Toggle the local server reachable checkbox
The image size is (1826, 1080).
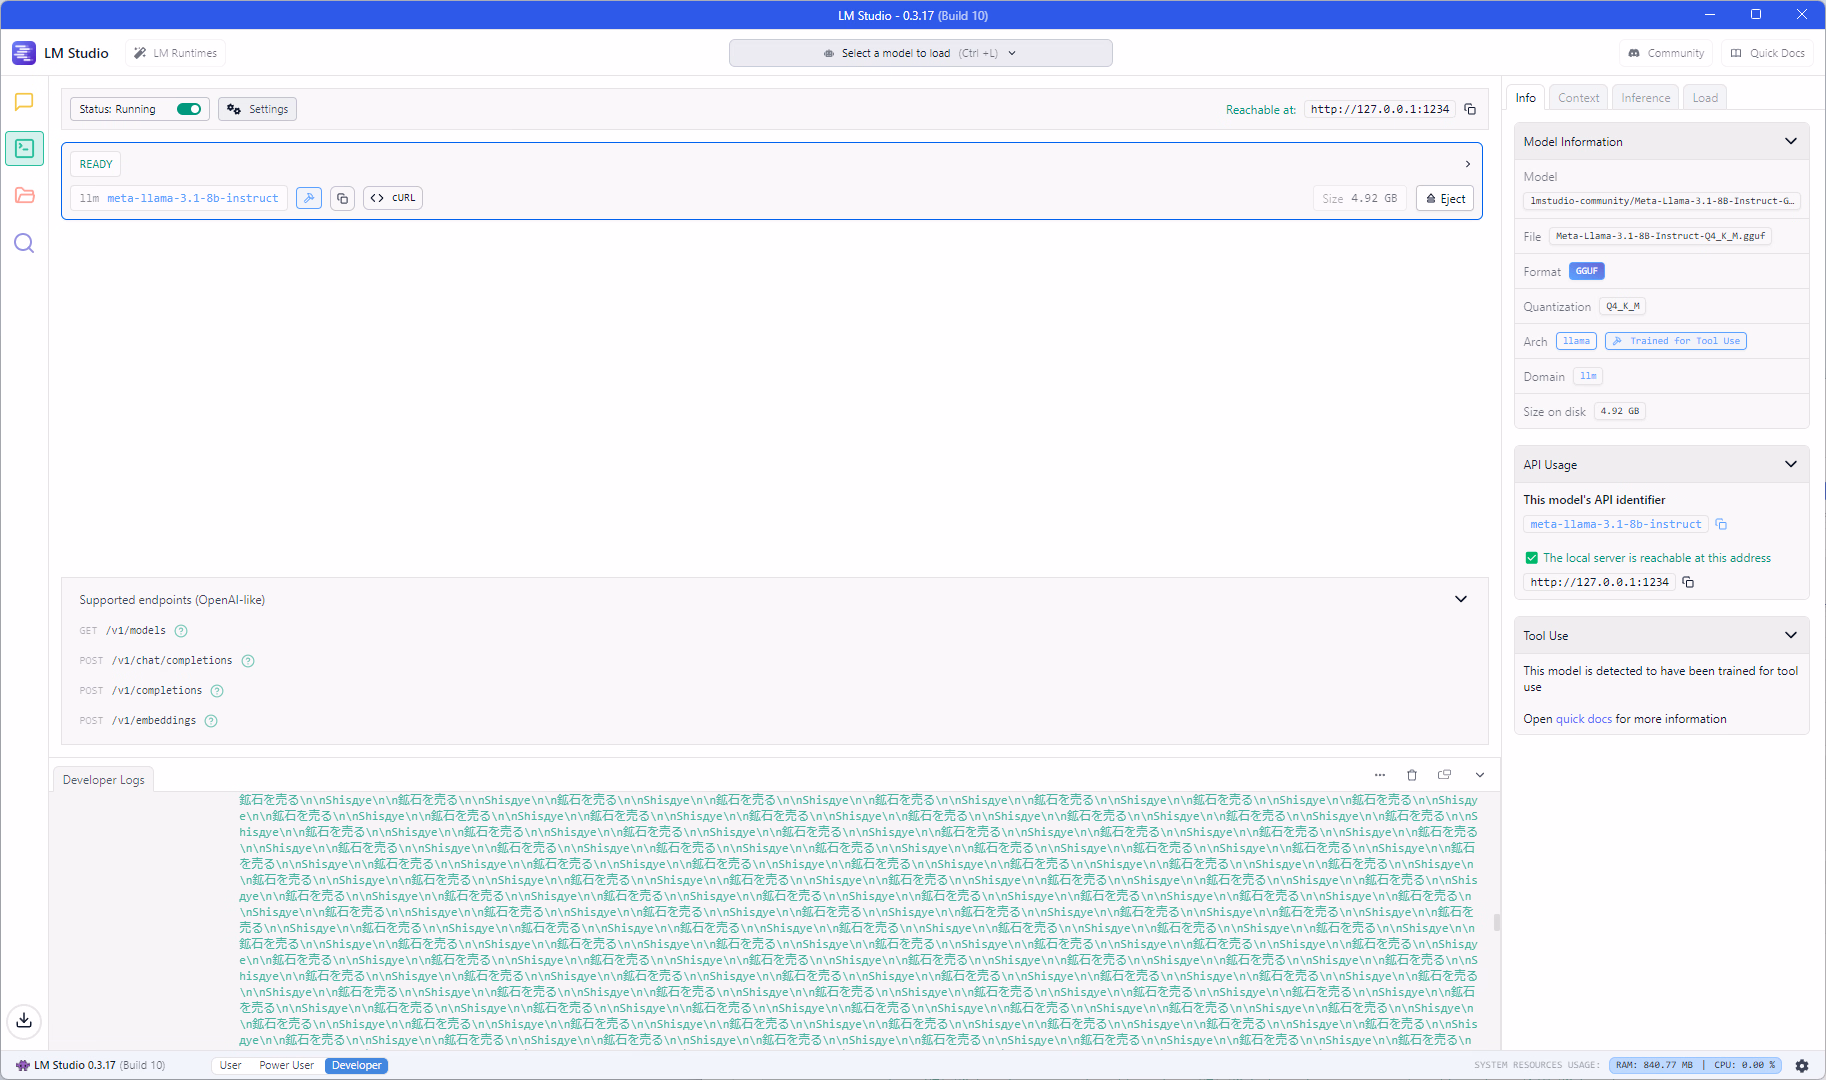tap(1531, 558)
